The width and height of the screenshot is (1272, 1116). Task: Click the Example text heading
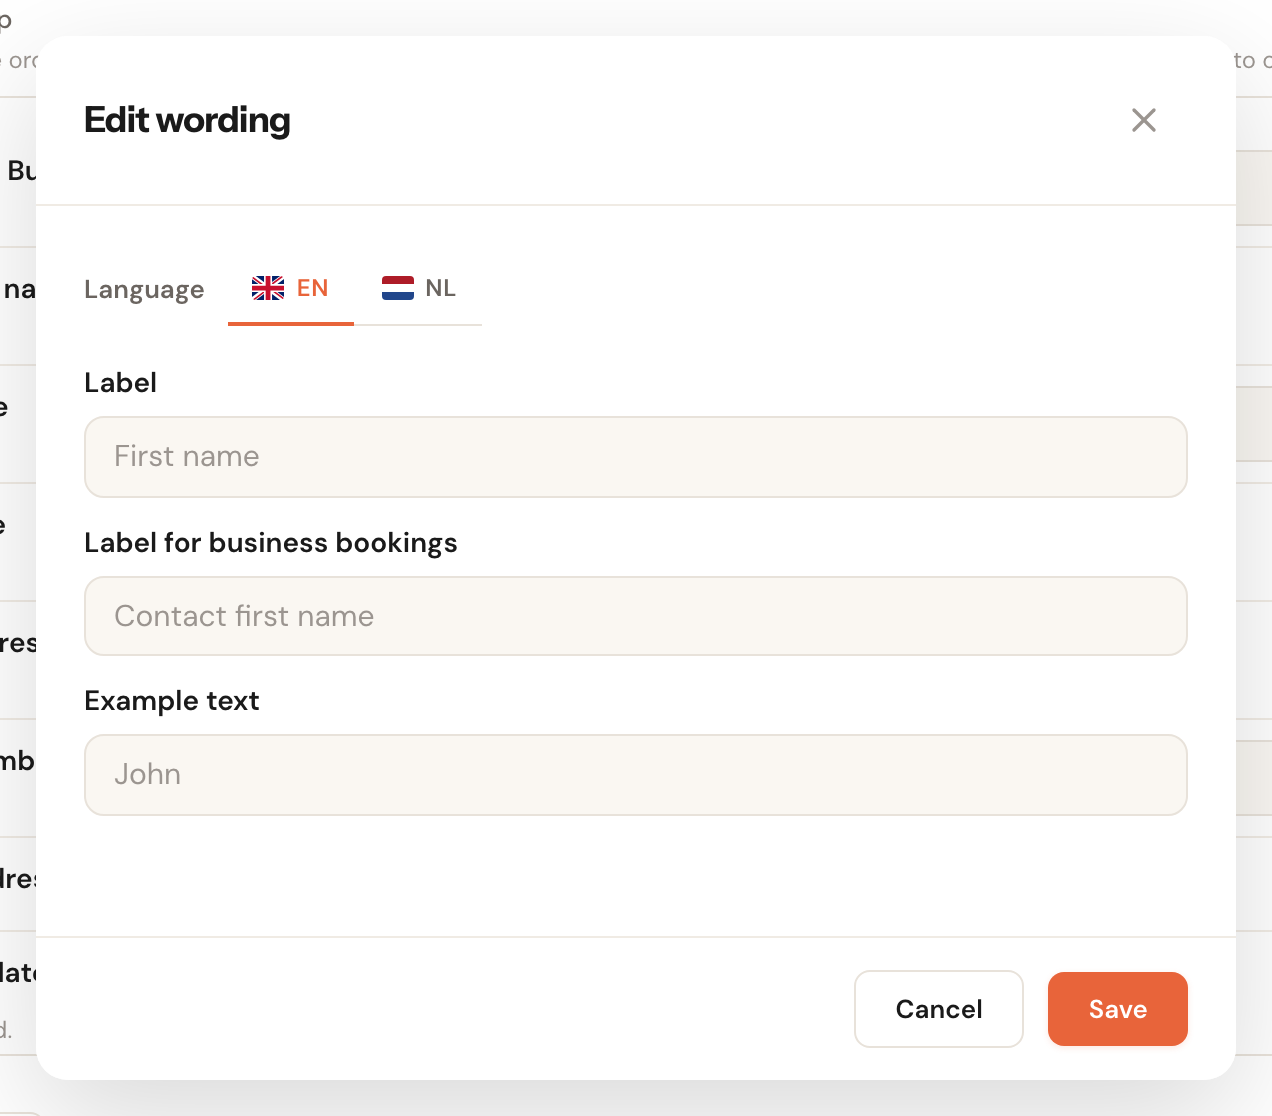click(x=172, y=701)
